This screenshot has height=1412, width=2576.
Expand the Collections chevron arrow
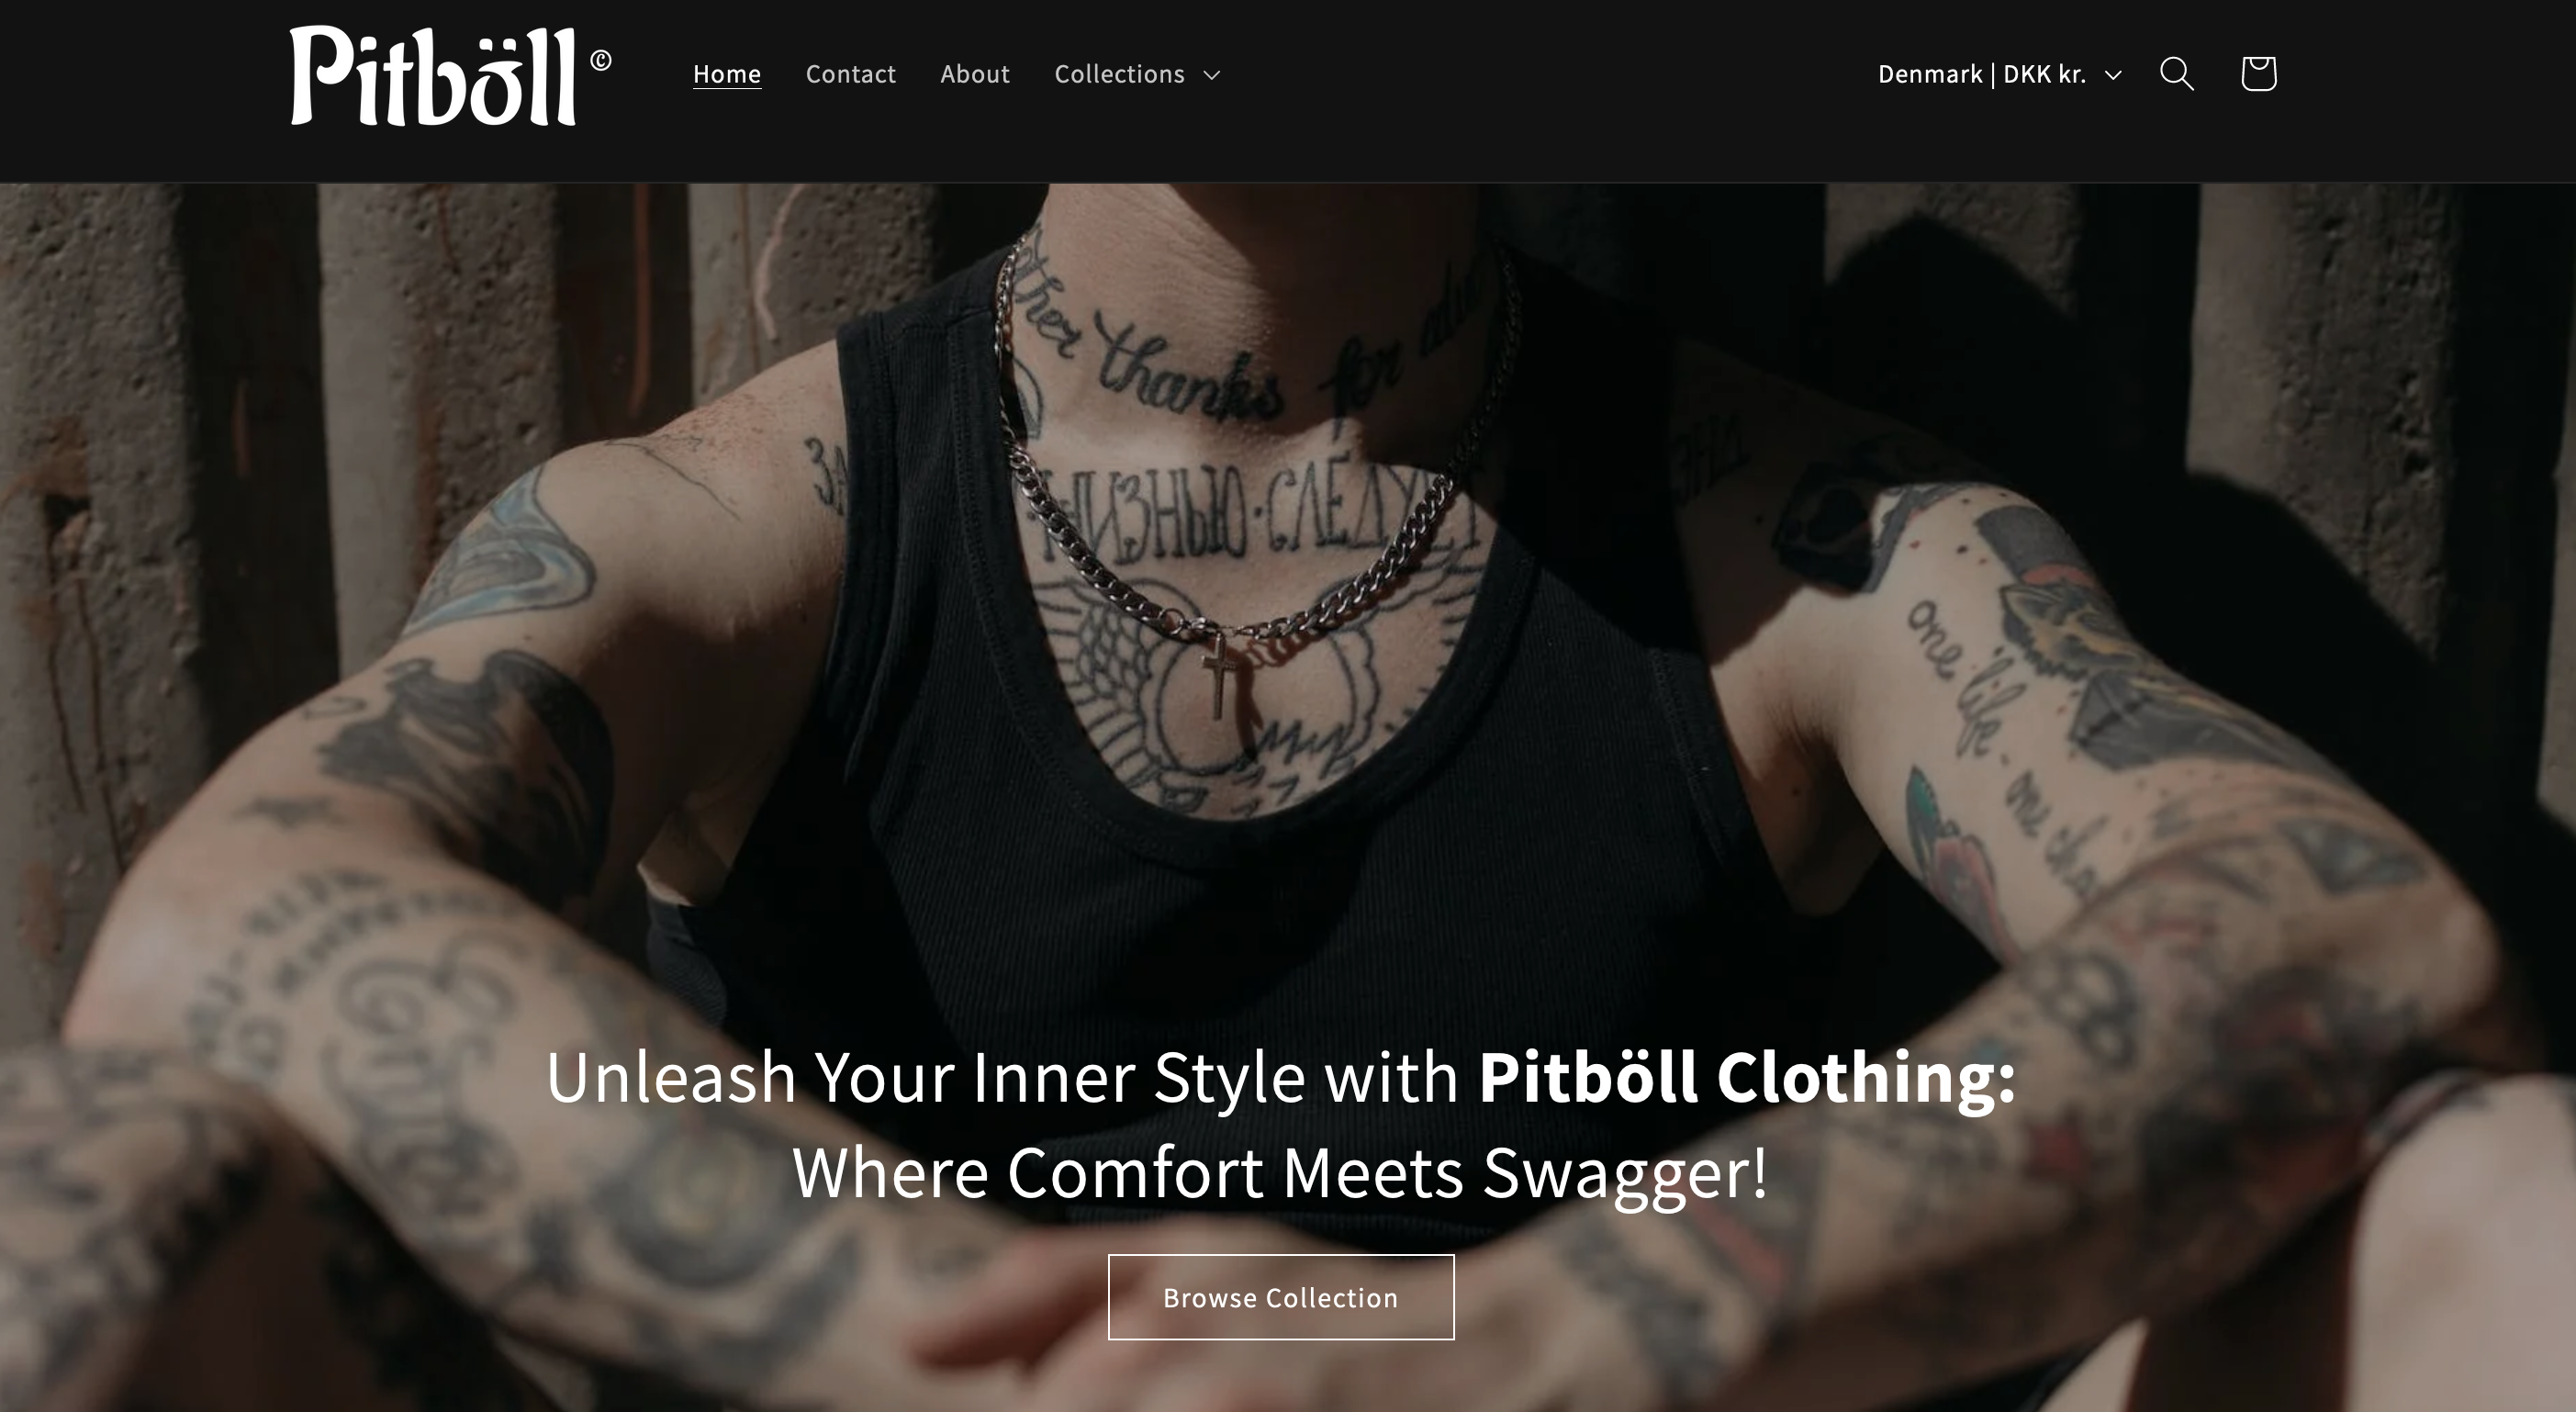tap(1212, 75)
